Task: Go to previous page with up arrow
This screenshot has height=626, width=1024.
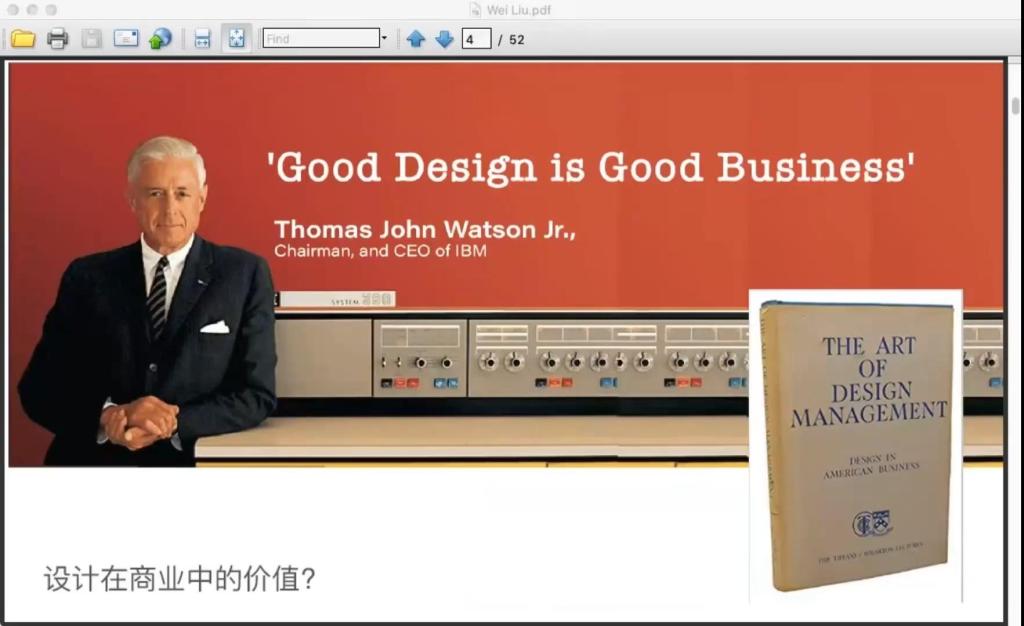Action: coord(416,39)
